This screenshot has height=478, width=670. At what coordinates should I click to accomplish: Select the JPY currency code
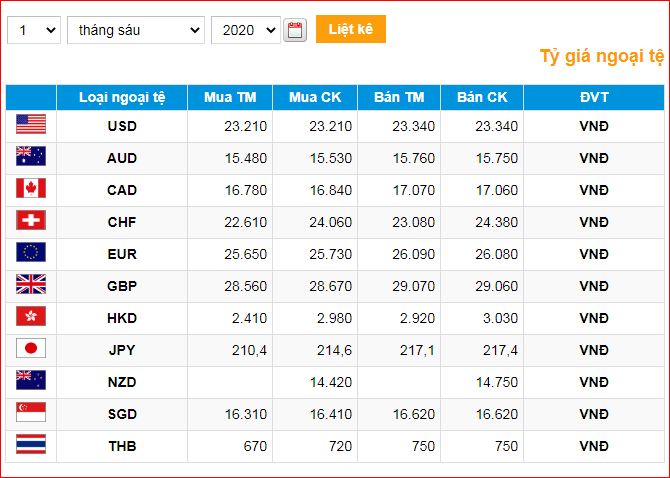coord(122,350)
